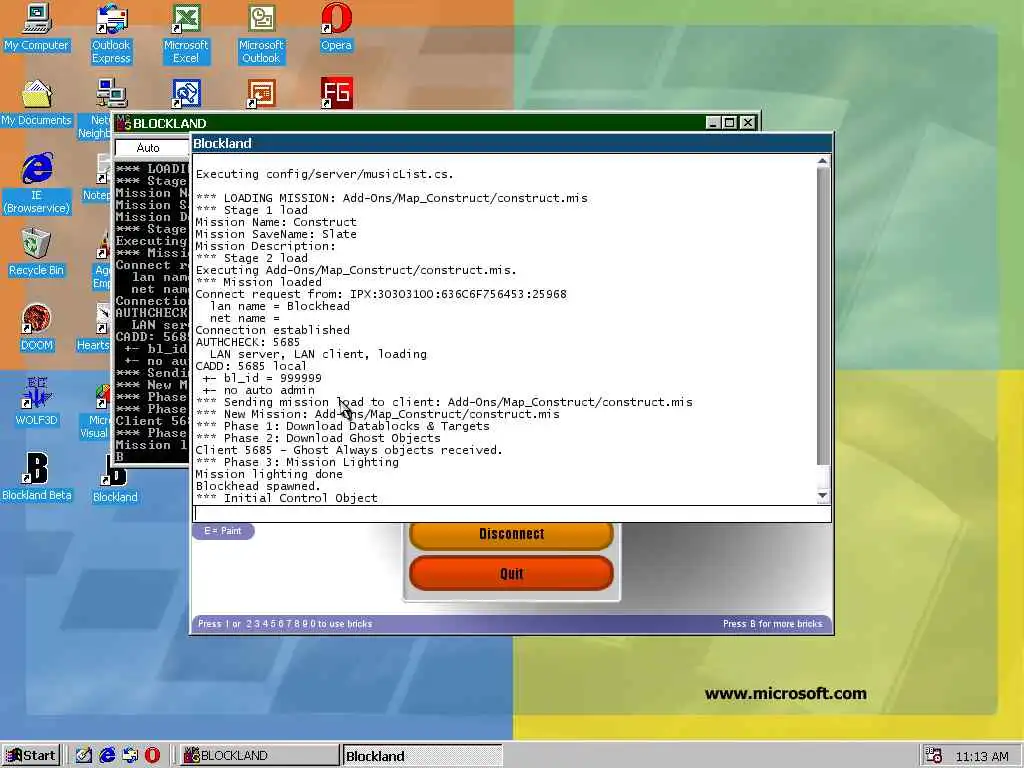Click the Start button

31,756
